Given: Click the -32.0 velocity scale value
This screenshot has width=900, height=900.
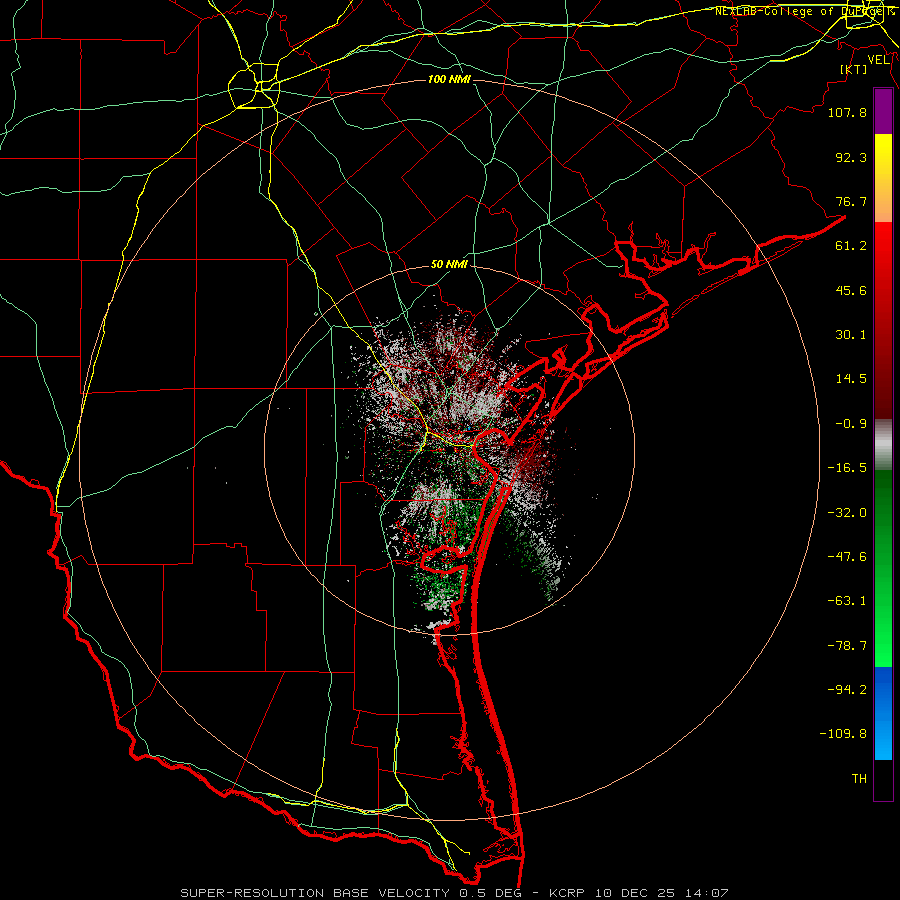Looking at the screenshot, I should tap(847, 513).
